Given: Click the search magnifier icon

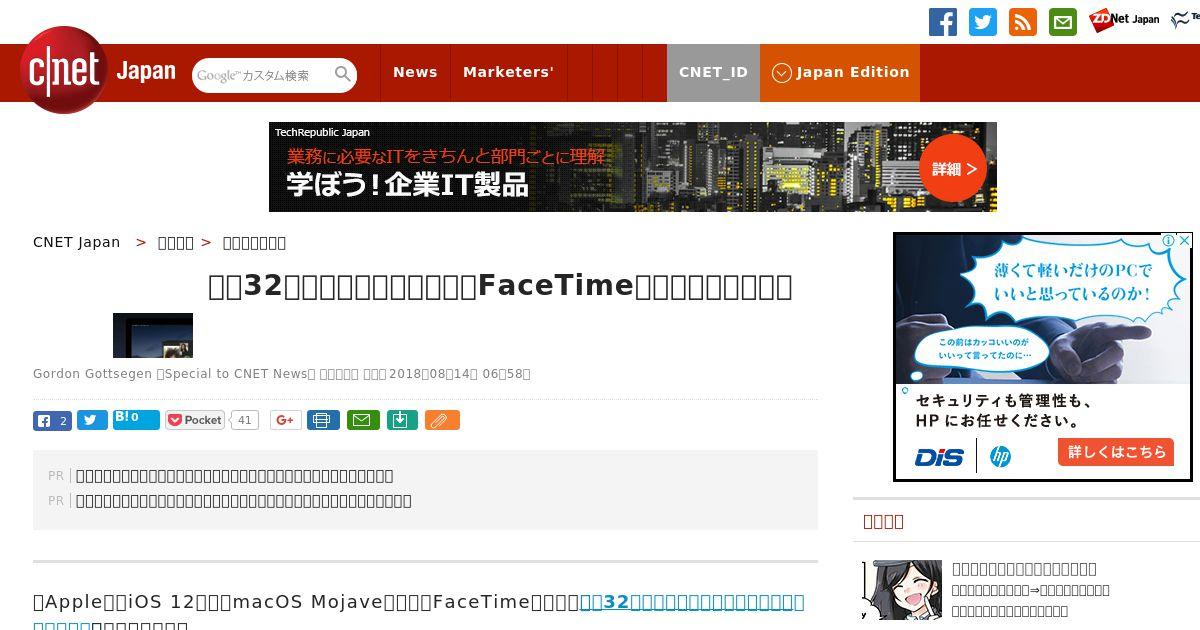Looking at the screenshot, I should 343,74.
